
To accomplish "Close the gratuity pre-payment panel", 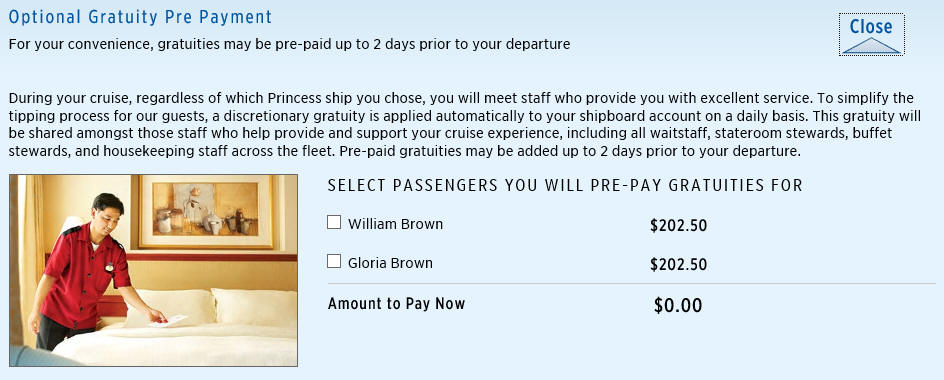I will tap(871, 34).
